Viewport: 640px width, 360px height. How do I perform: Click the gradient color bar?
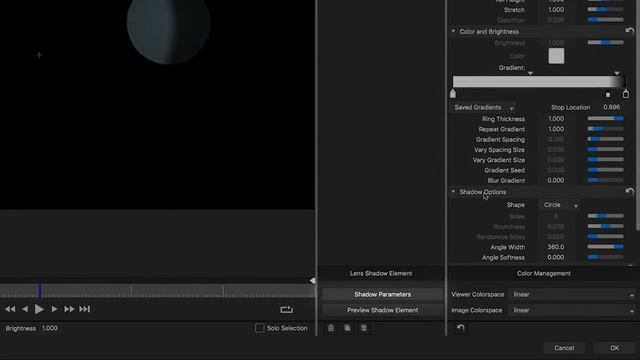point(538,82)
